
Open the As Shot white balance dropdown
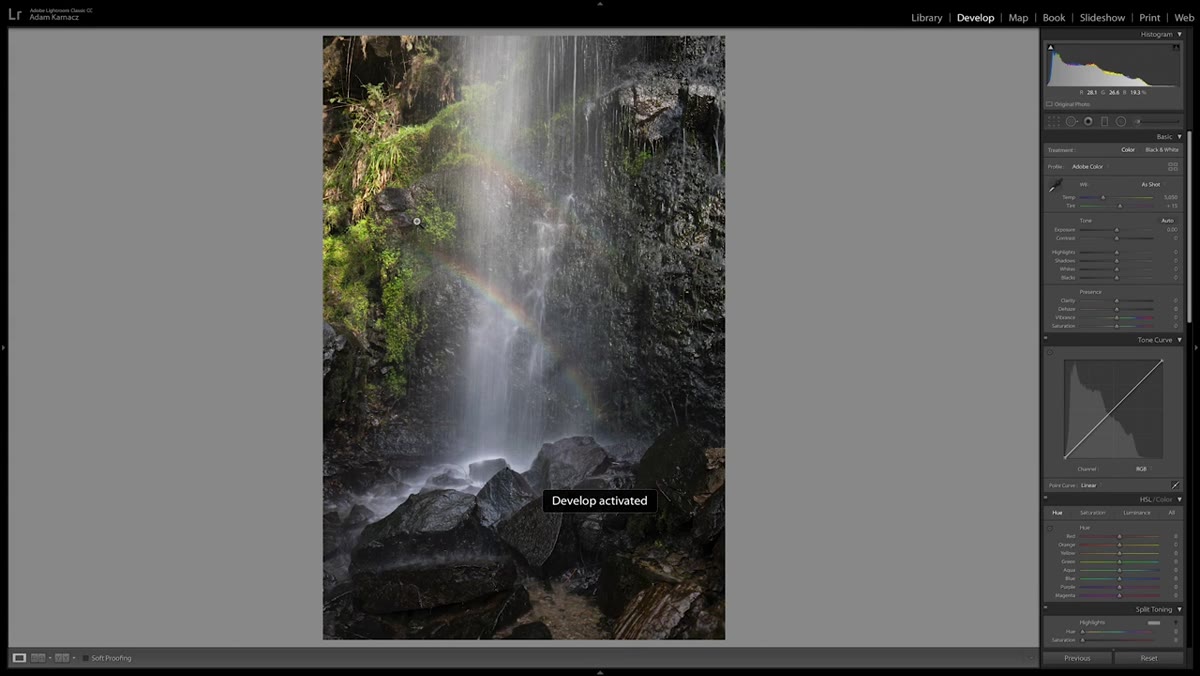[x=1152, y=184]
